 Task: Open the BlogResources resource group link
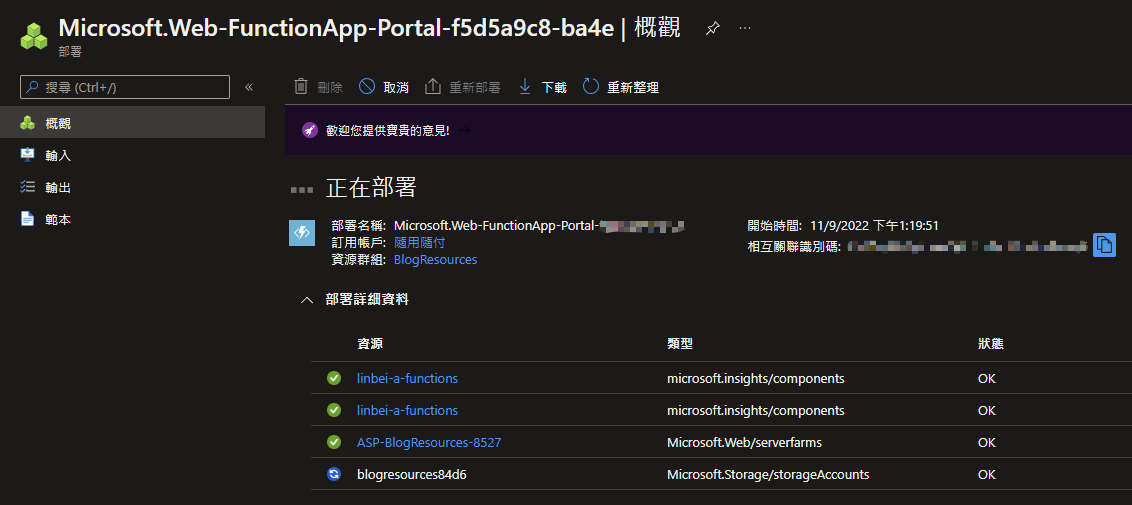point(435,260)
